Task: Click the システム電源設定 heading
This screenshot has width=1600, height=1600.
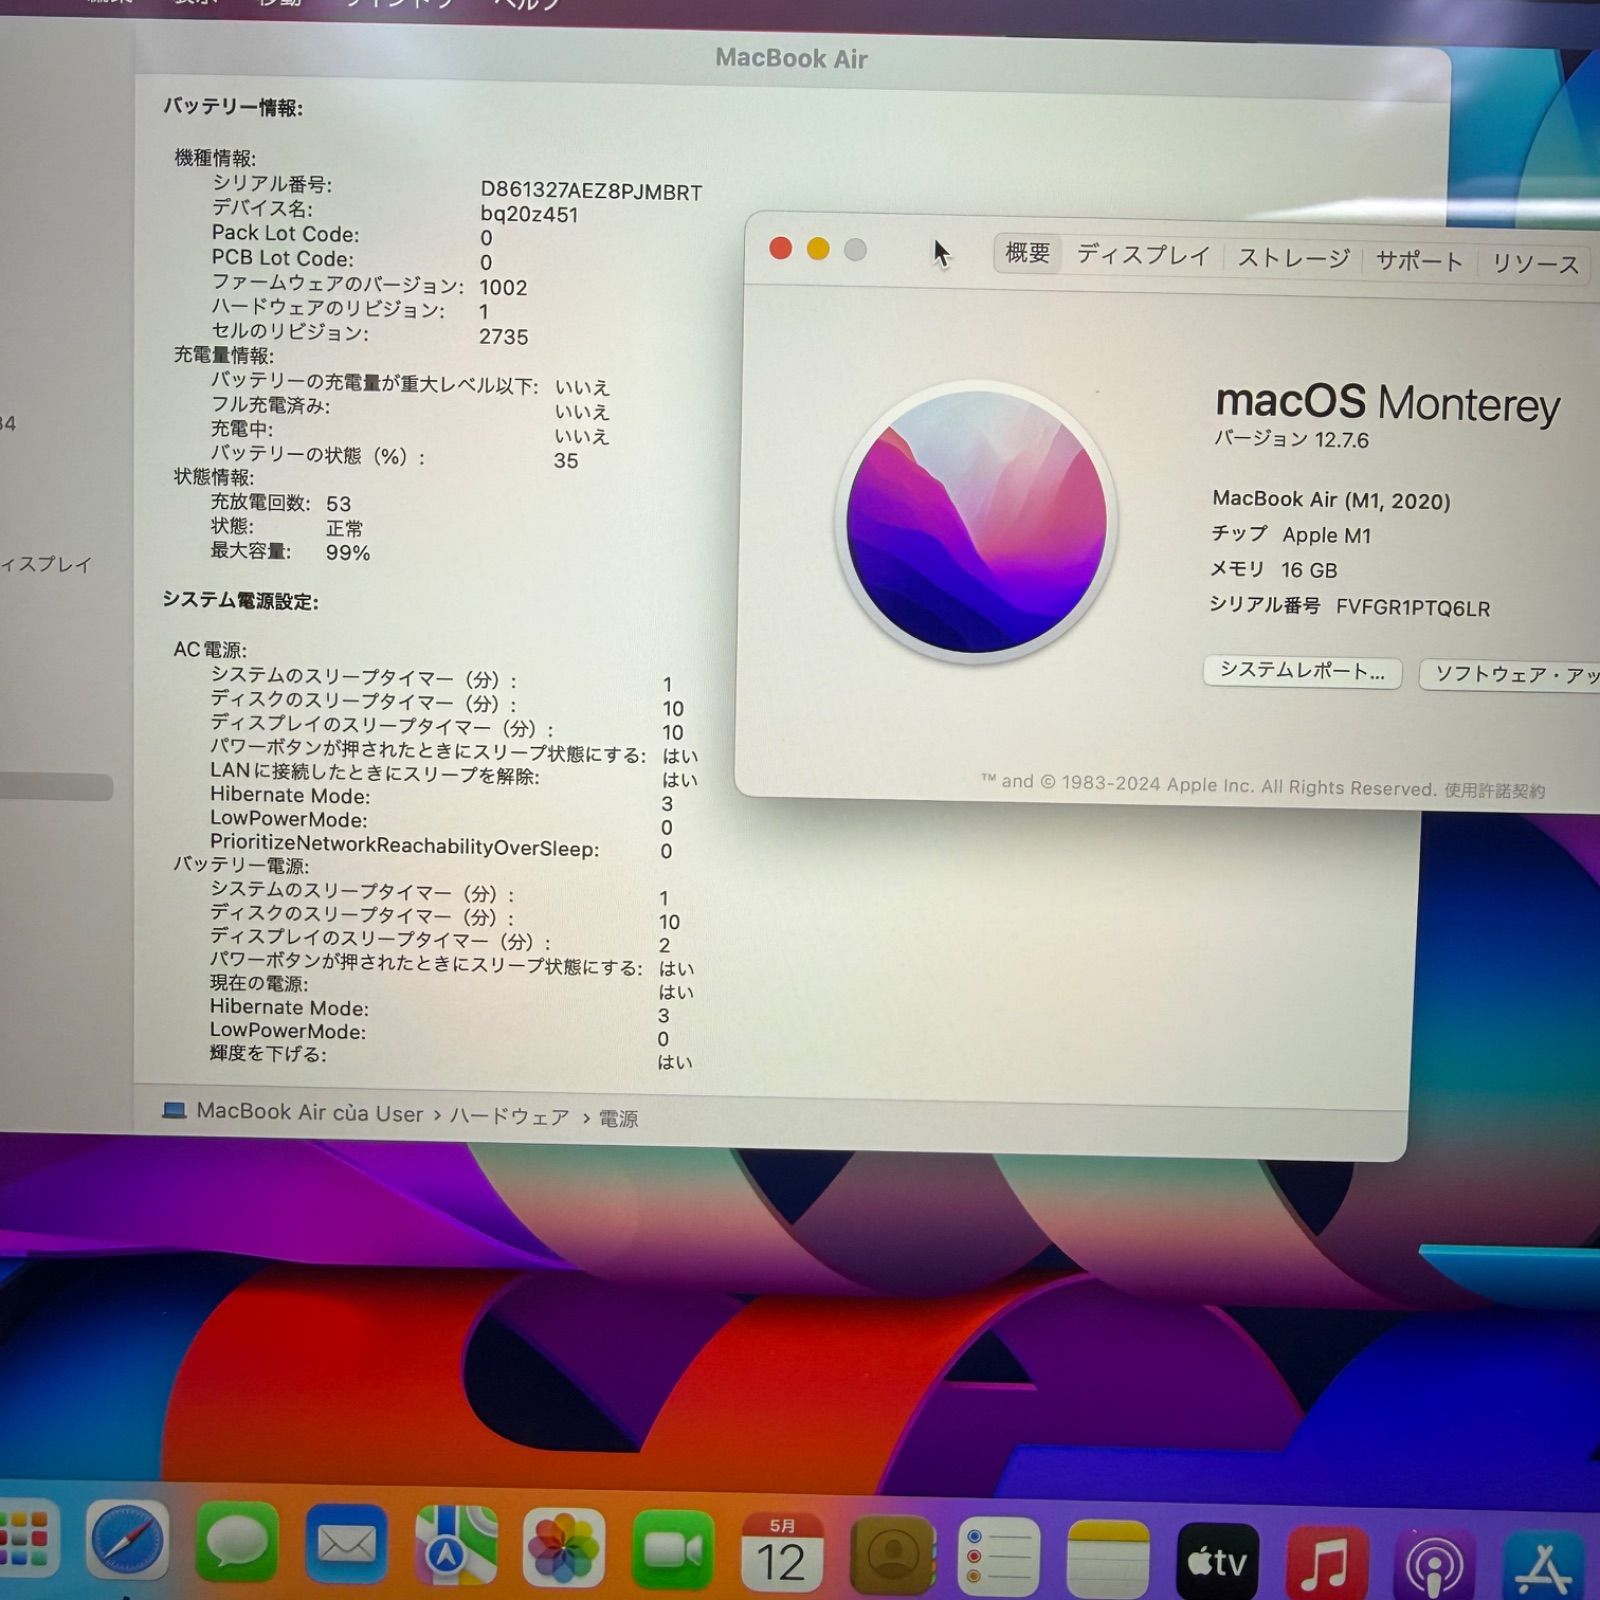Action: tap(241, 600)
